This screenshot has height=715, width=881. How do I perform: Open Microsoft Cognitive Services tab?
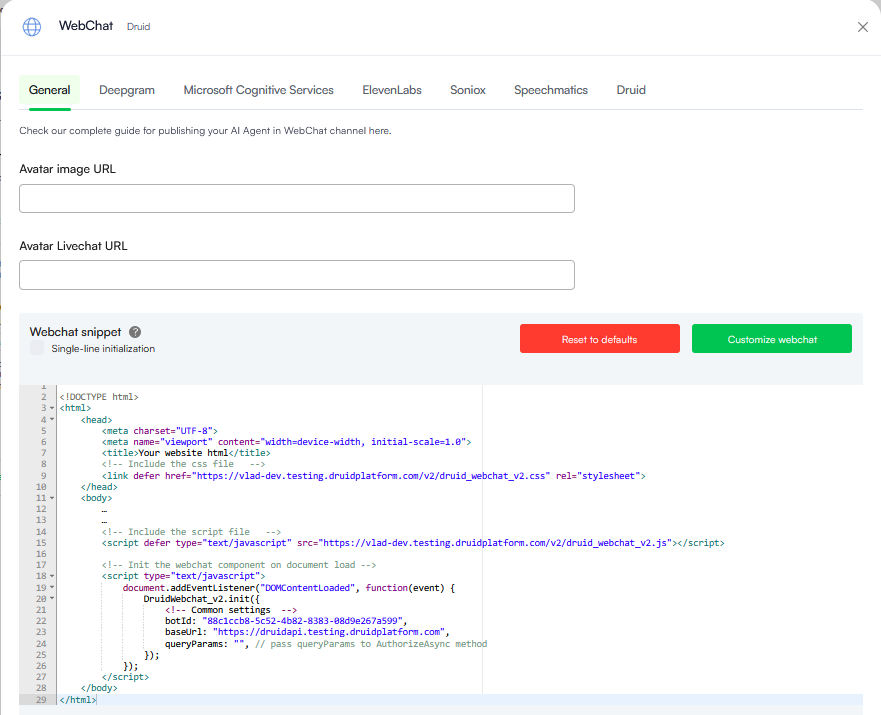coord(258,90)
